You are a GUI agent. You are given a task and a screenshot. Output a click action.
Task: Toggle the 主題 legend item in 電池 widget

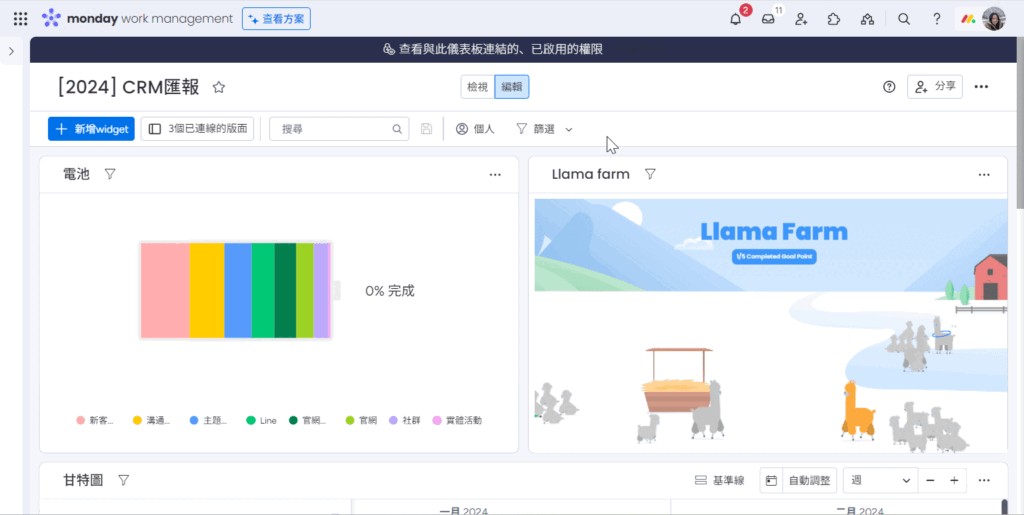[x=208, y=420]
